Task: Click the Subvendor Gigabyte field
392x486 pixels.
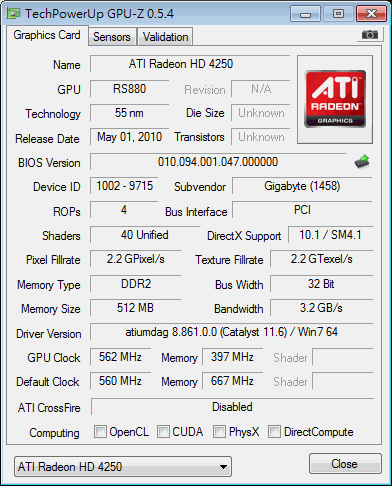Action: click(302, 186)
